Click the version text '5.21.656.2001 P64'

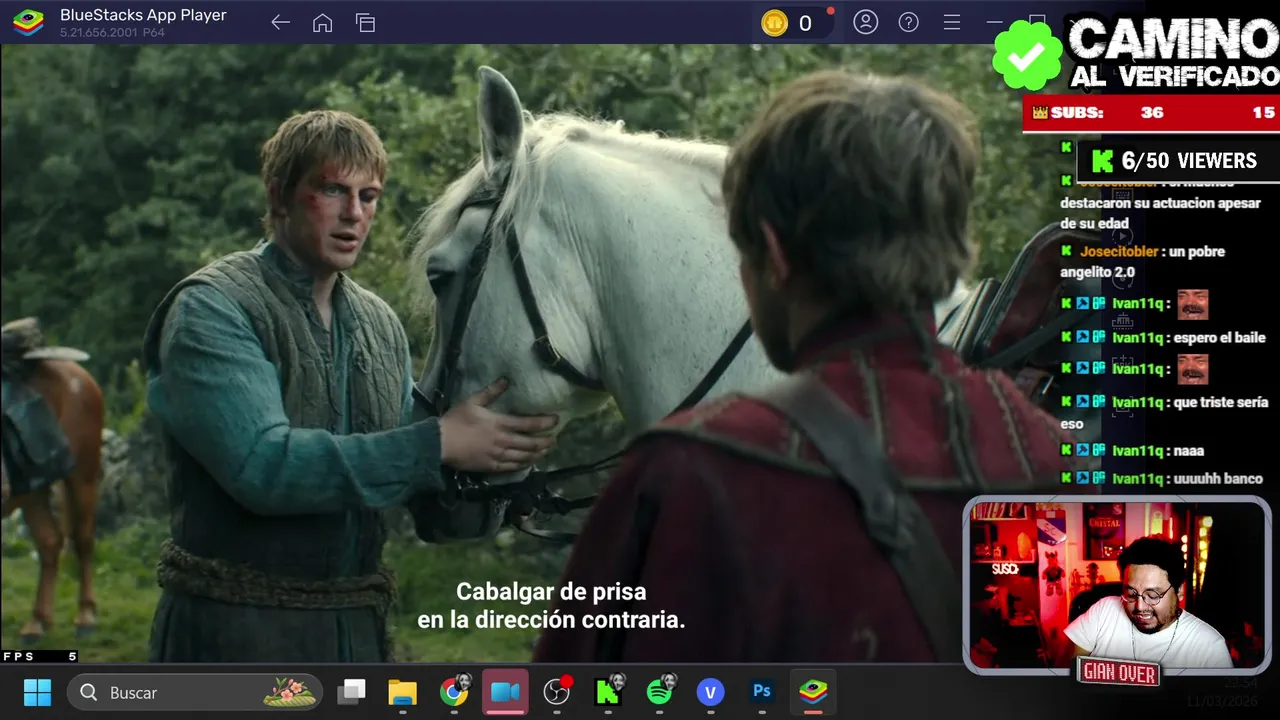click(112, 33)
